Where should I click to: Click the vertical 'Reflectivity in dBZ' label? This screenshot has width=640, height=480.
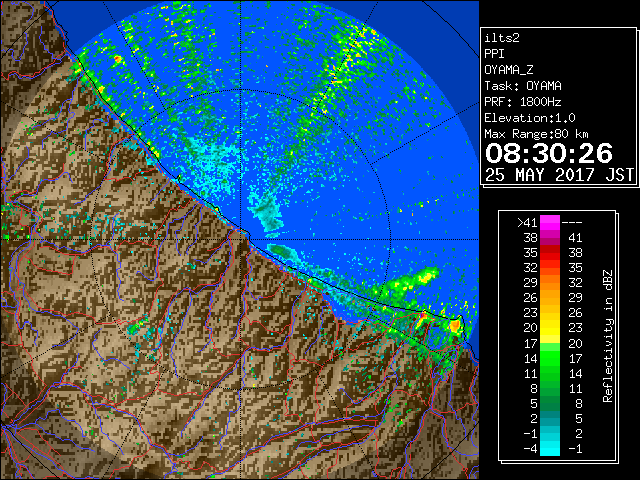pyautogui.click(x=608, y=336)
